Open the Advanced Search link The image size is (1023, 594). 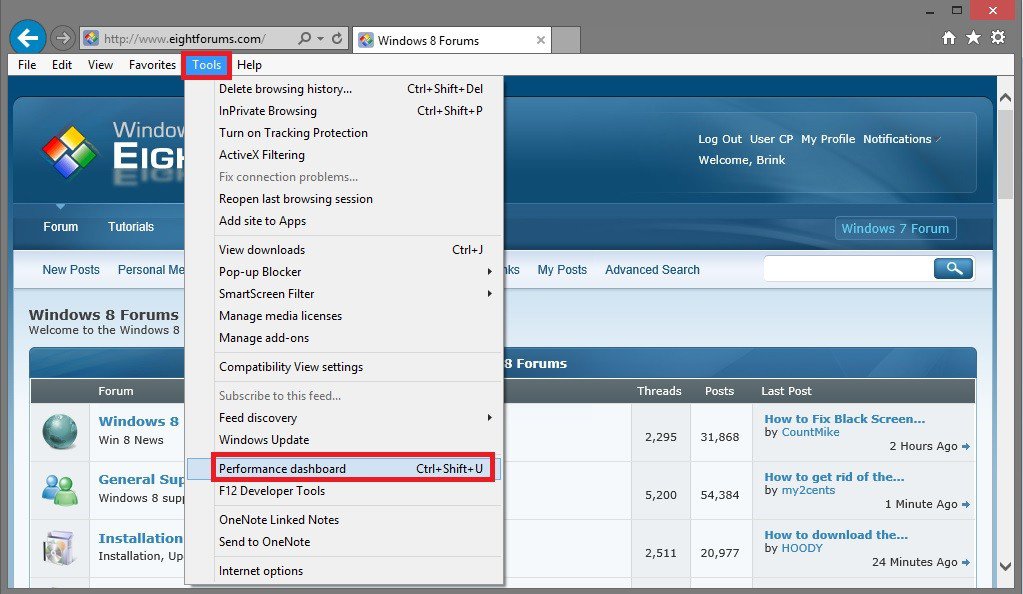pyautogui.click(x=652, y=270)
